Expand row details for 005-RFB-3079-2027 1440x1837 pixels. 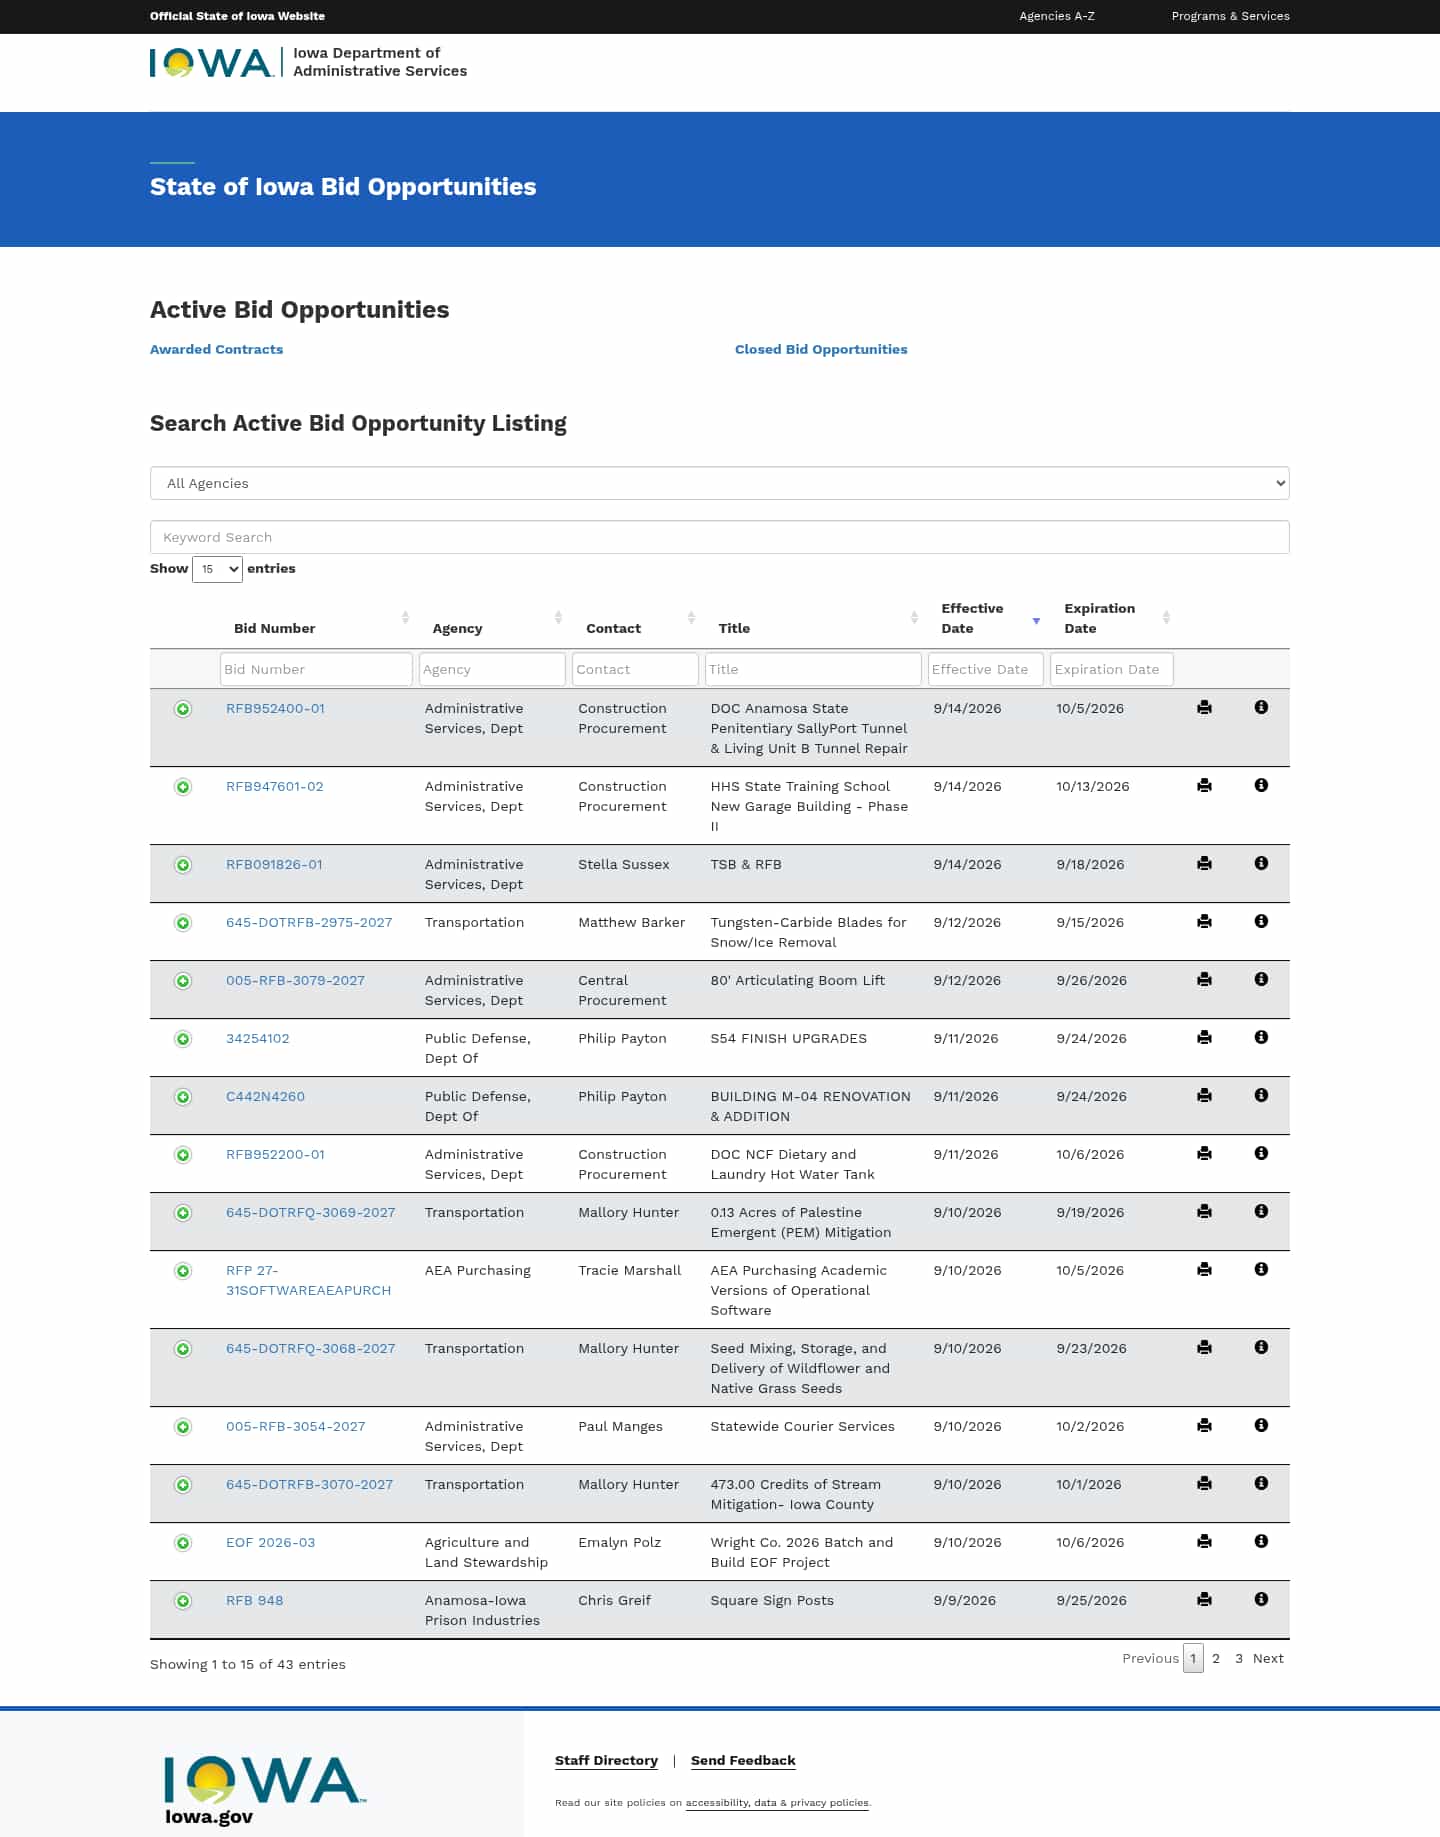pyautogui.click(x=183, y=981)
